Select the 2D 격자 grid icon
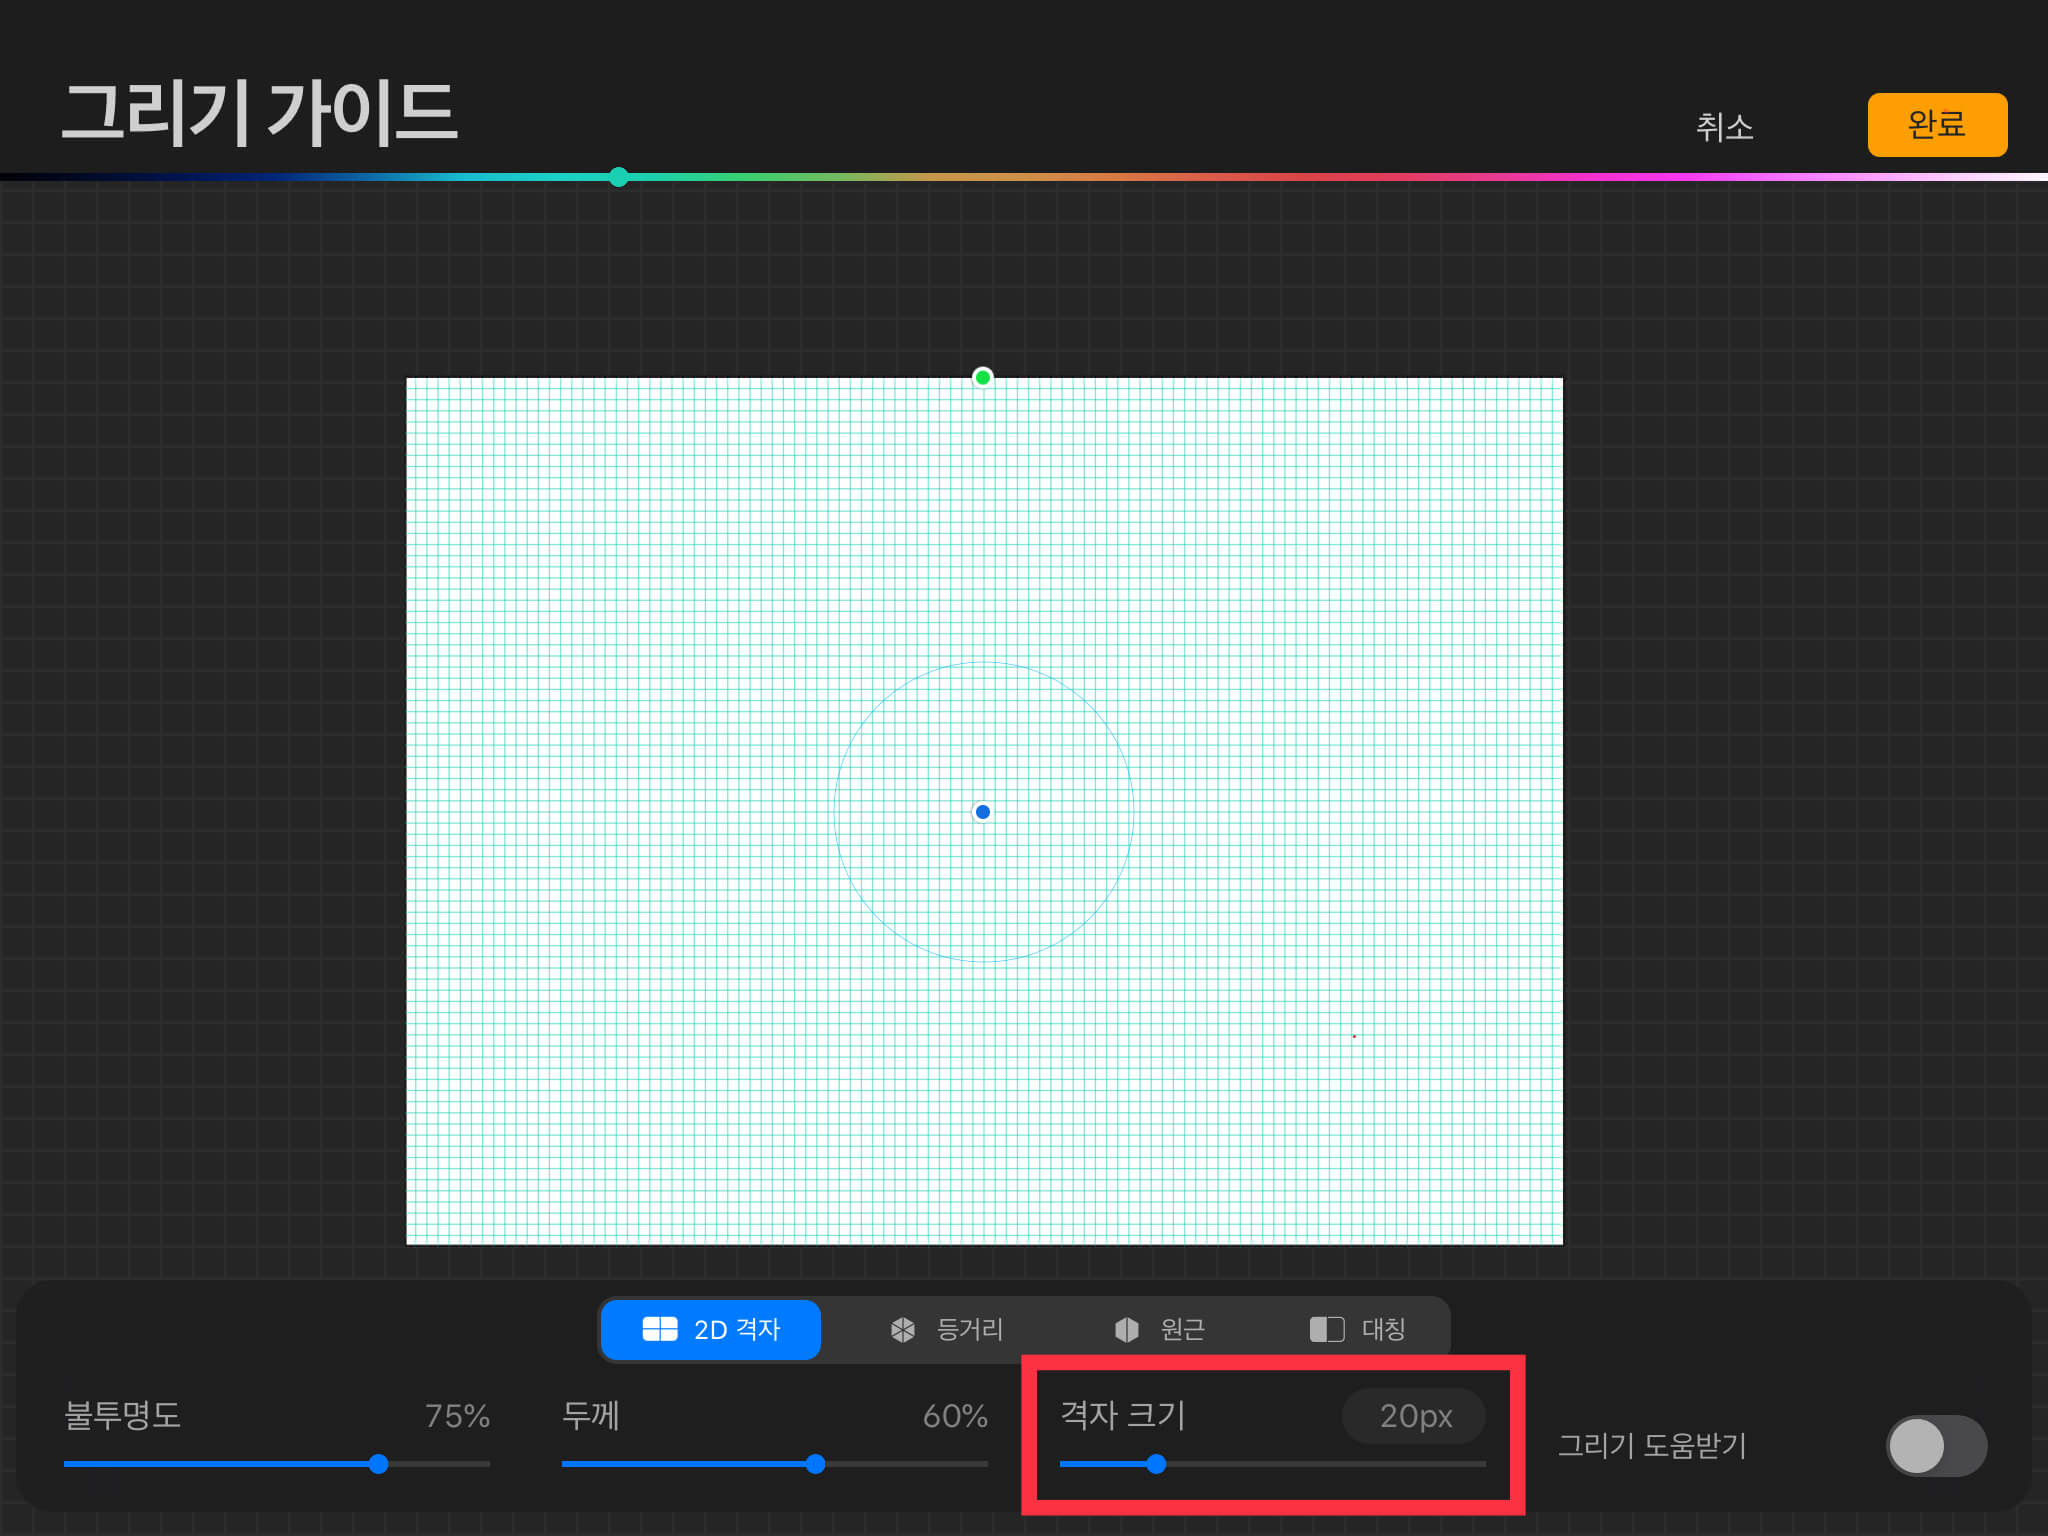Image resolution: width=2048 pixels, height=1536 pixels. pos(660,1329)
